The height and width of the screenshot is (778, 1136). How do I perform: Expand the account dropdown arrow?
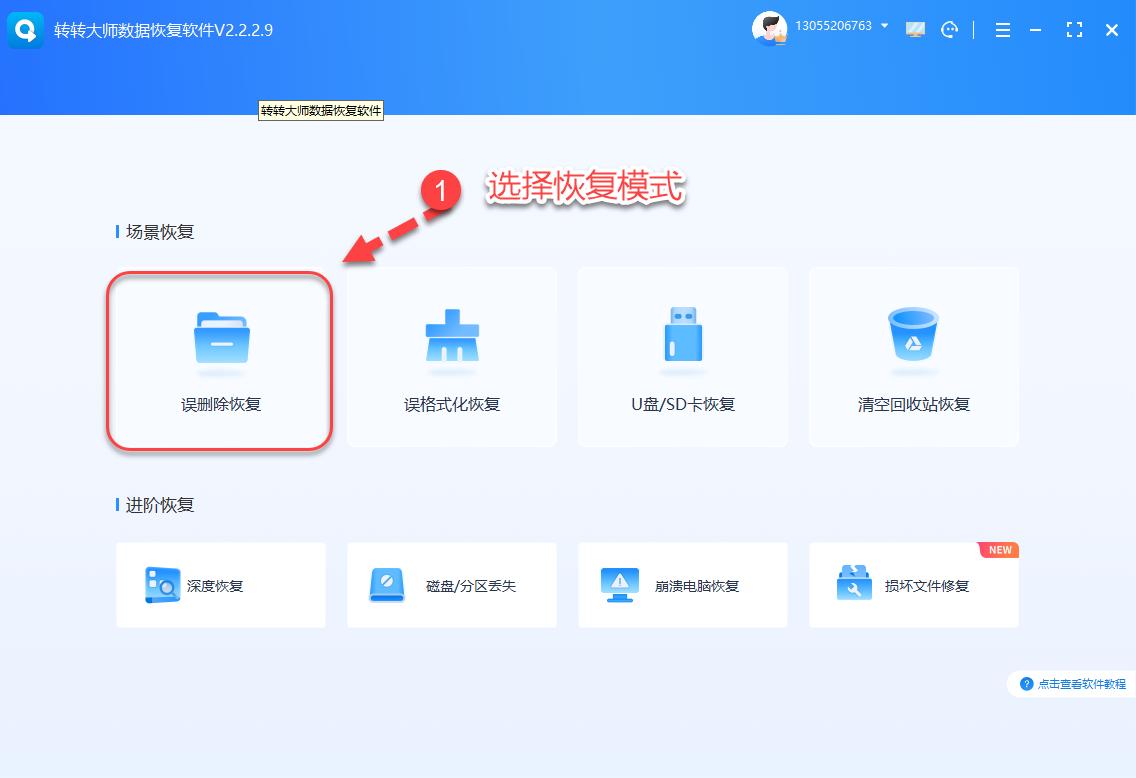(884, 26)
